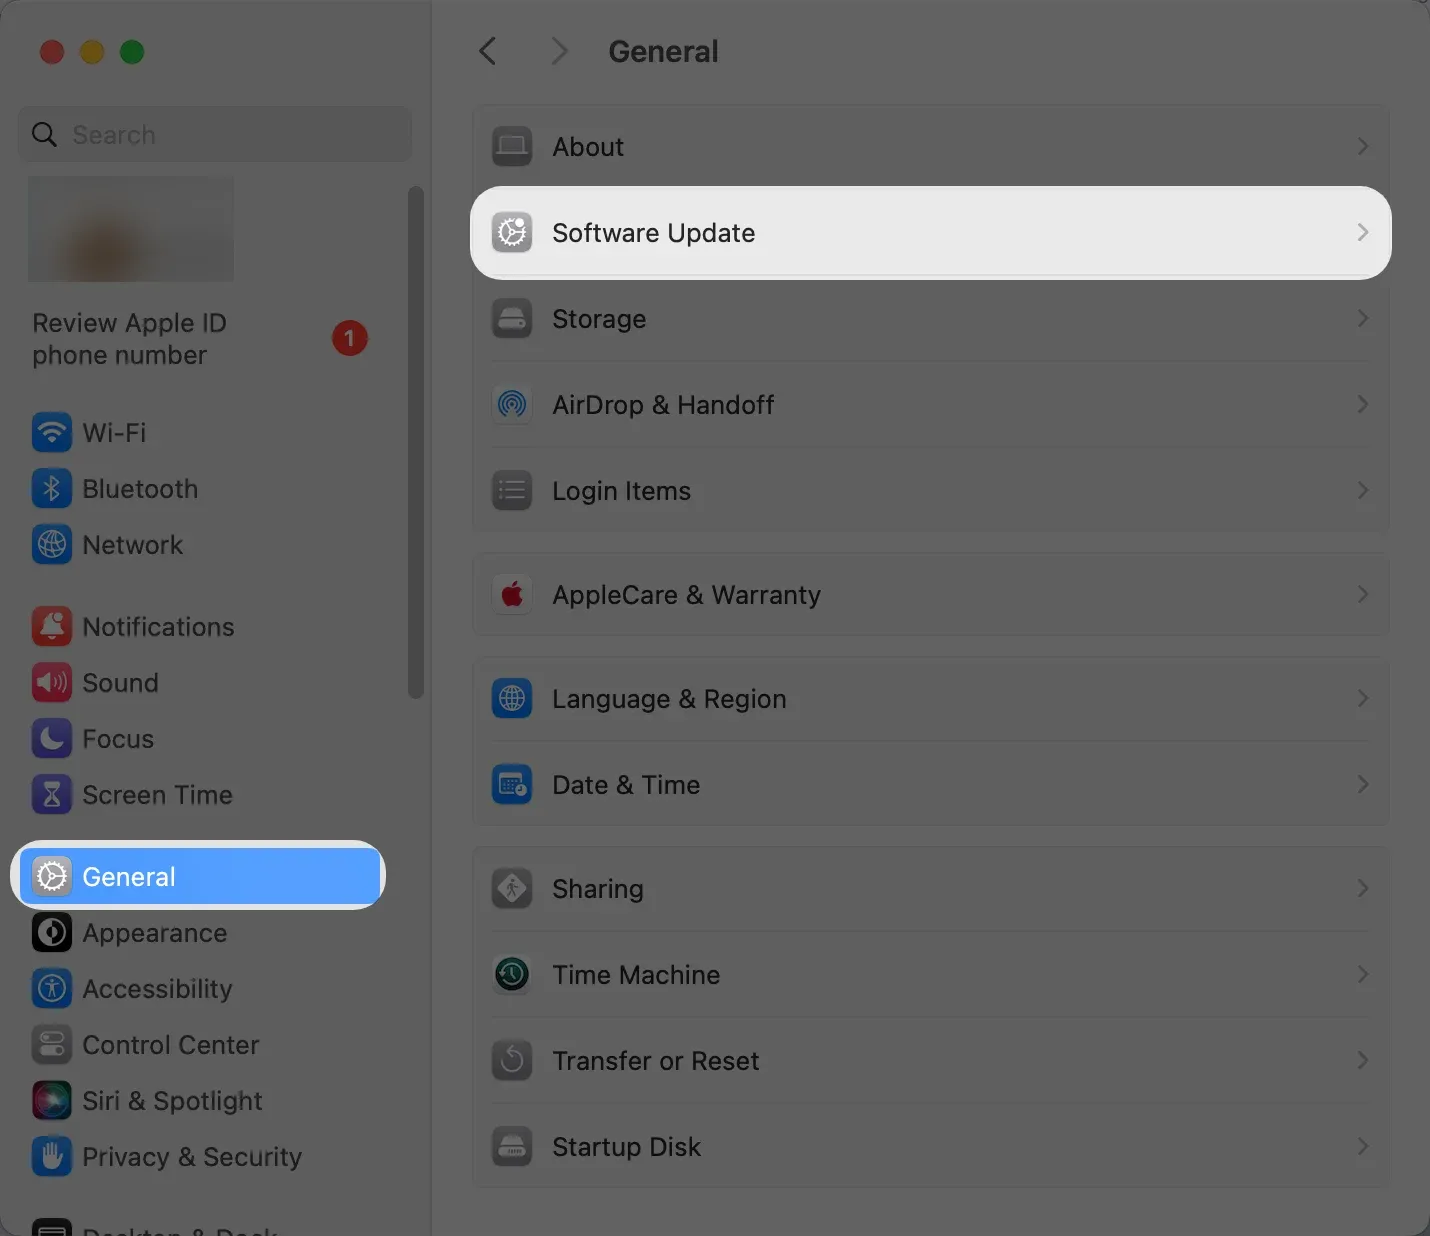Open the Control Center label in the sidebar
Image resolution: width=1430 pixels, height=1236 pixels.
[171, 1045]
